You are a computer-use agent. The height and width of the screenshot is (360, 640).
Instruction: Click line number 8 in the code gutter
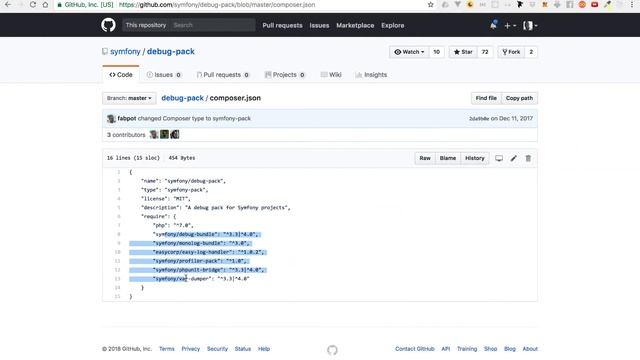click(119, 234)
